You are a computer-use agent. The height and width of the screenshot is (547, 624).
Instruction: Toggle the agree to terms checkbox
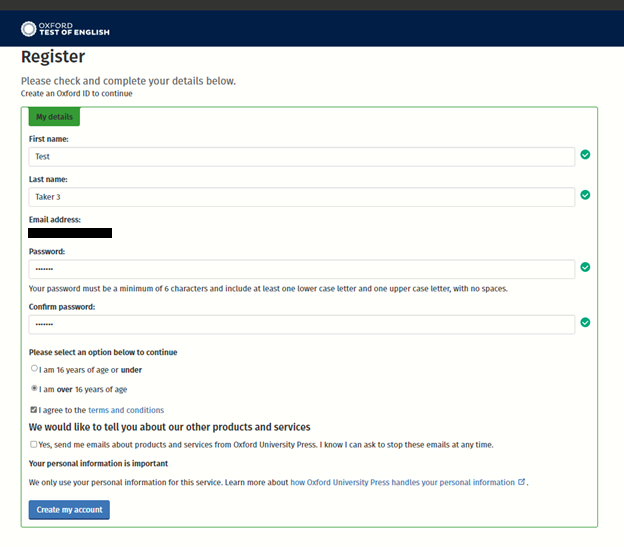(x=34, y=410)
